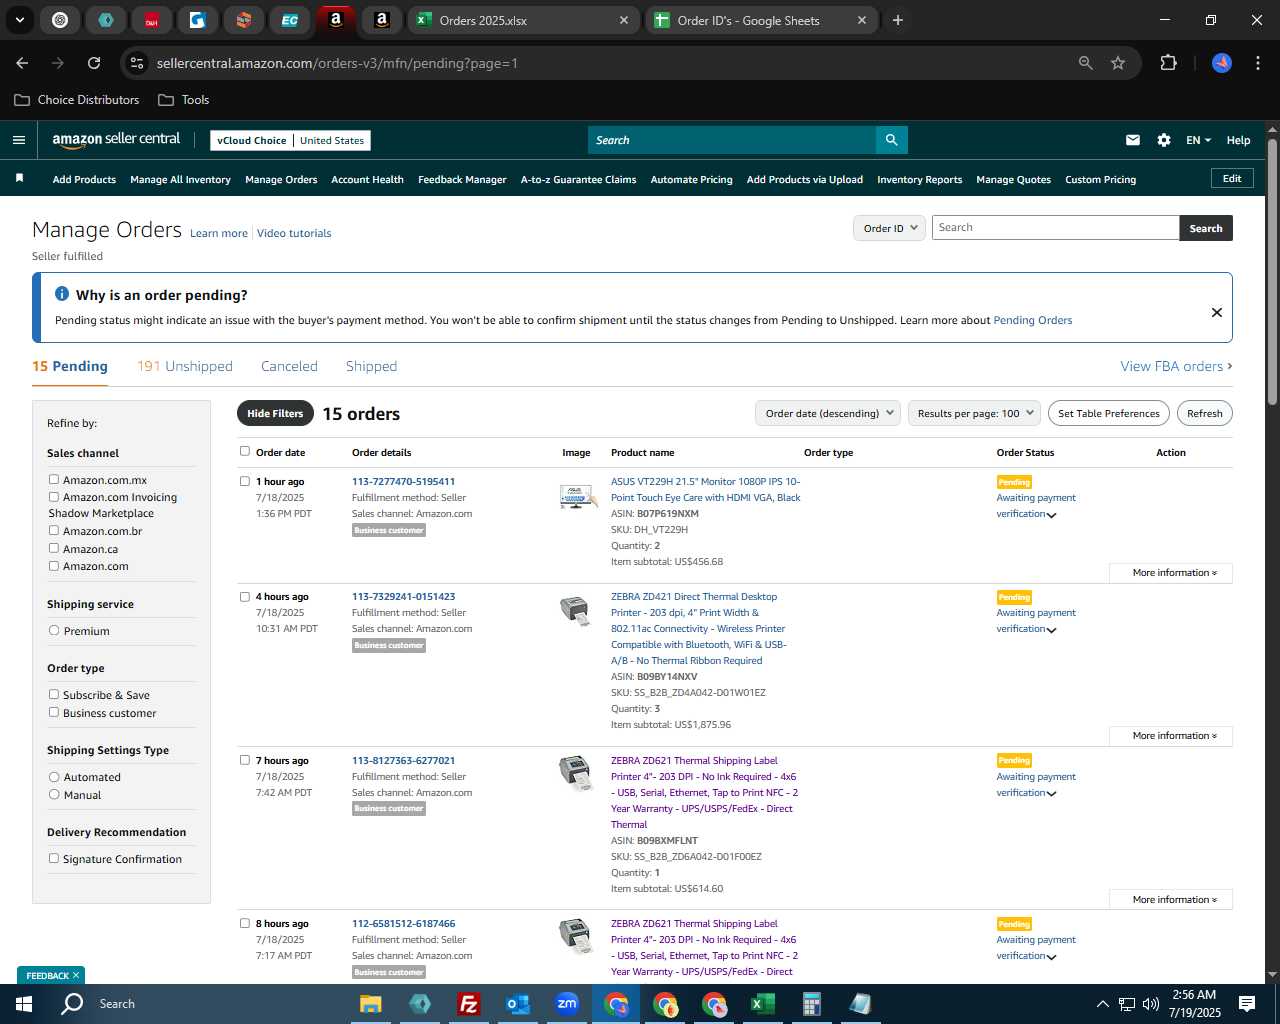The height and width of the screenshot is (1024, 1280).
Task: Expand More information for ZEBRA ZD421 order
Action: click(1171, 736)
